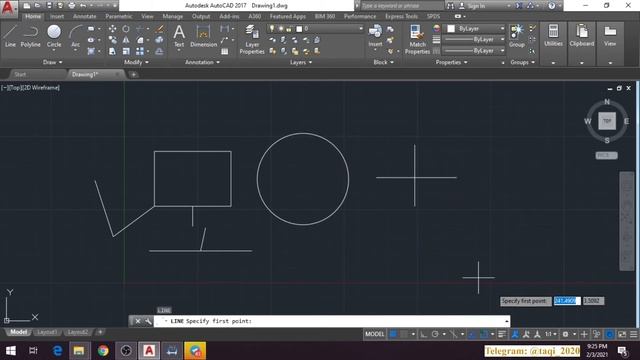
Task: Switch to the Layout1 tab
Action: [47, 332]
